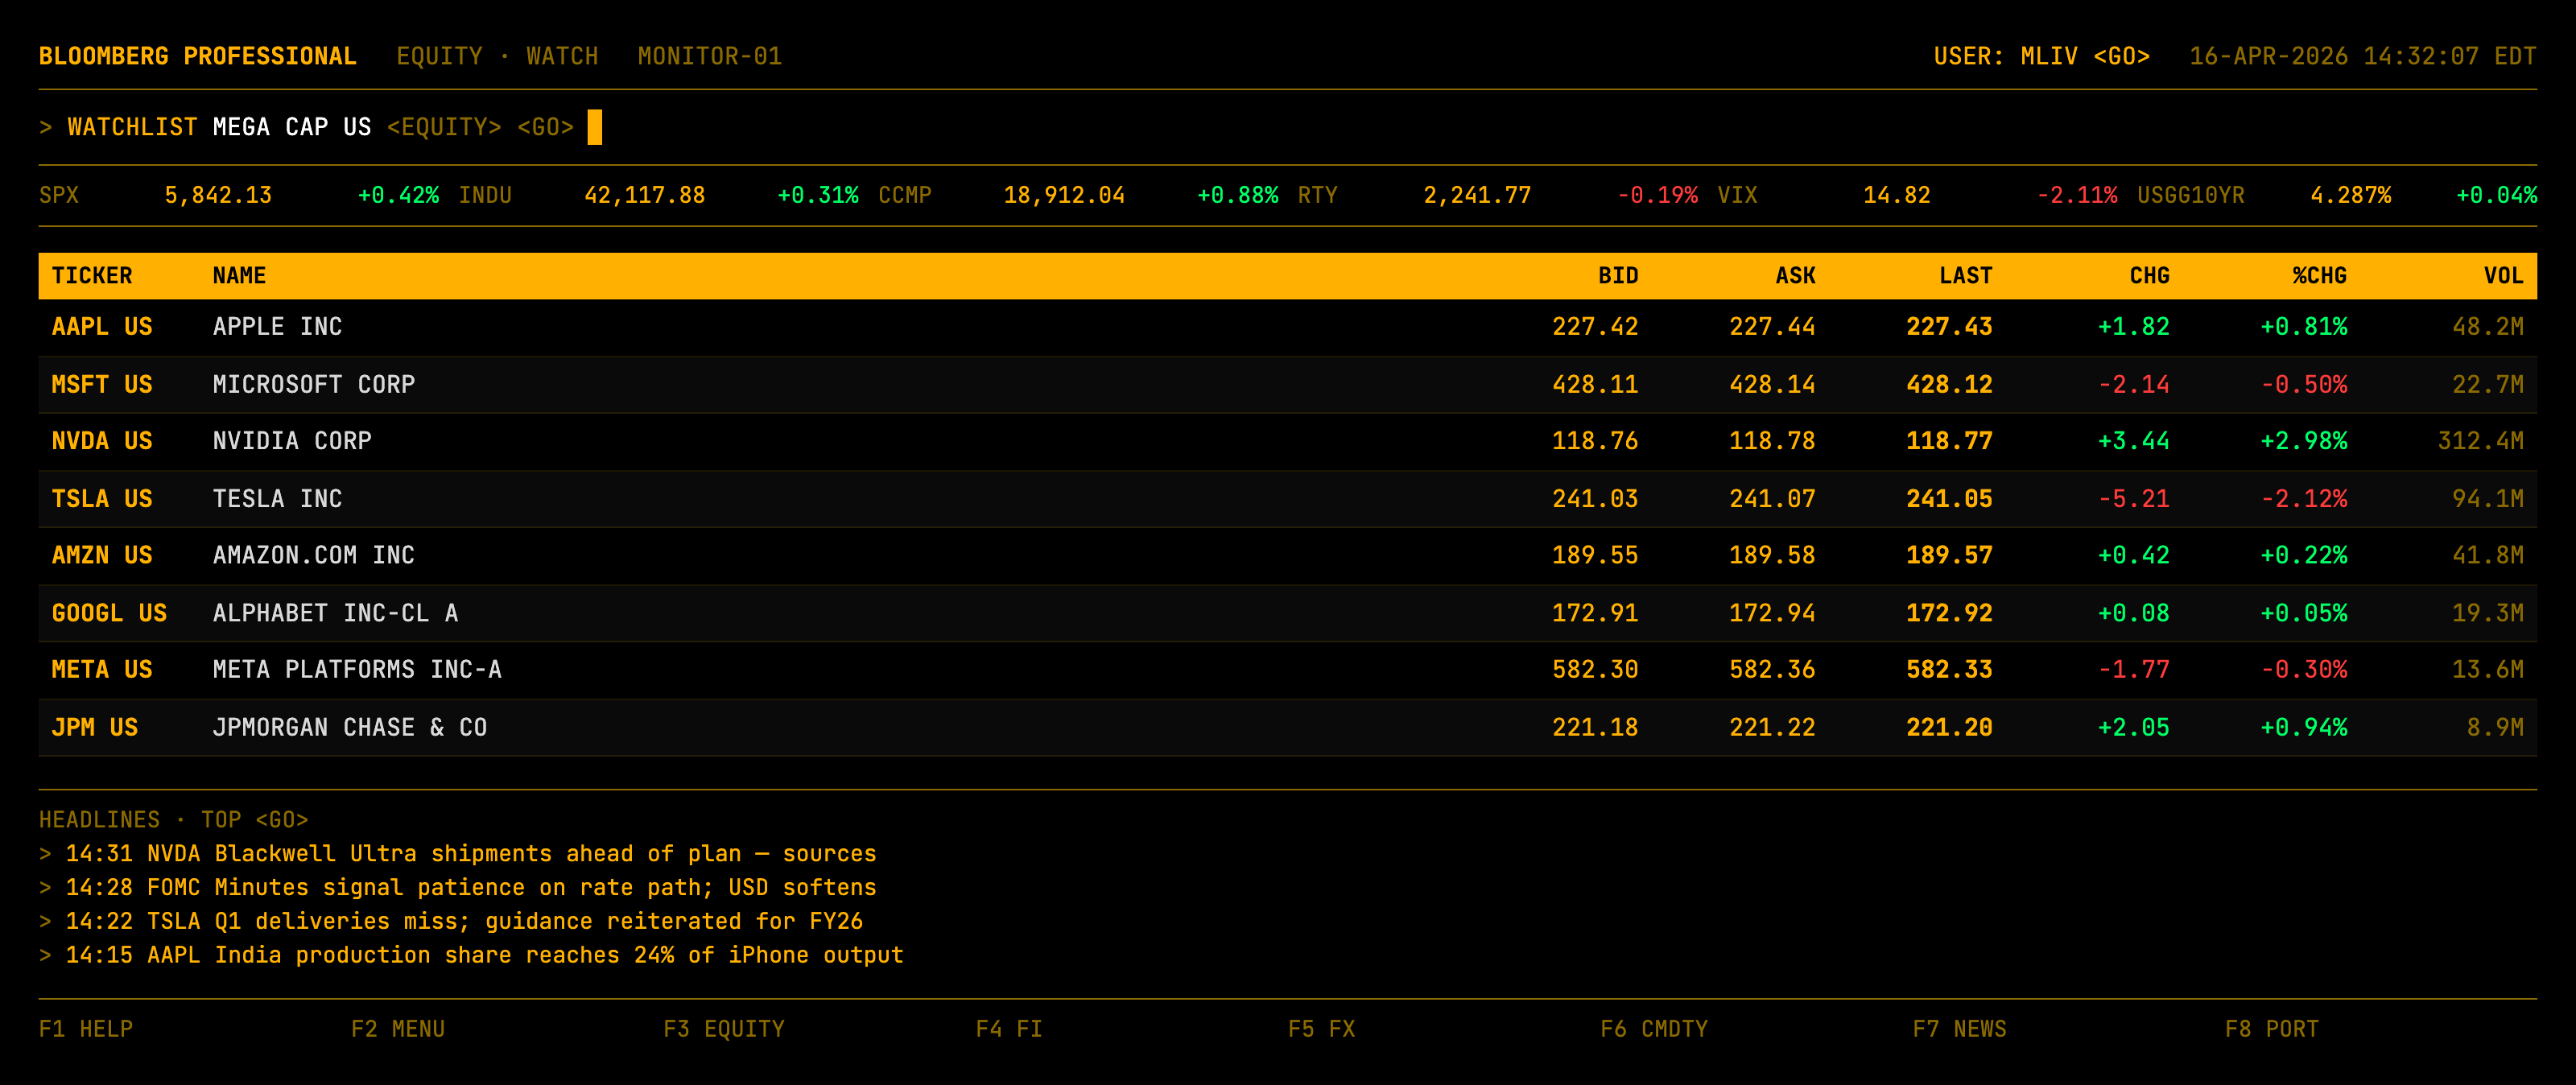The width and height of the screenshot is (2576, 1085).
Task: Click the USGG10YR yield 4.287%
Action: 2350,196
